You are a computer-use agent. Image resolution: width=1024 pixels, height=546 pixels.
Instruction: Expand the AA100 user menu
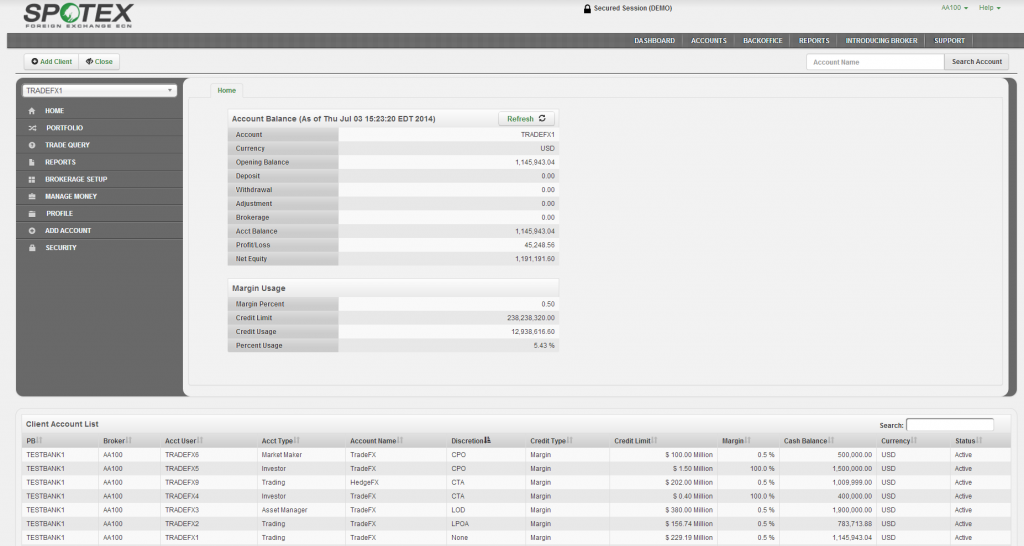[954, 8]
